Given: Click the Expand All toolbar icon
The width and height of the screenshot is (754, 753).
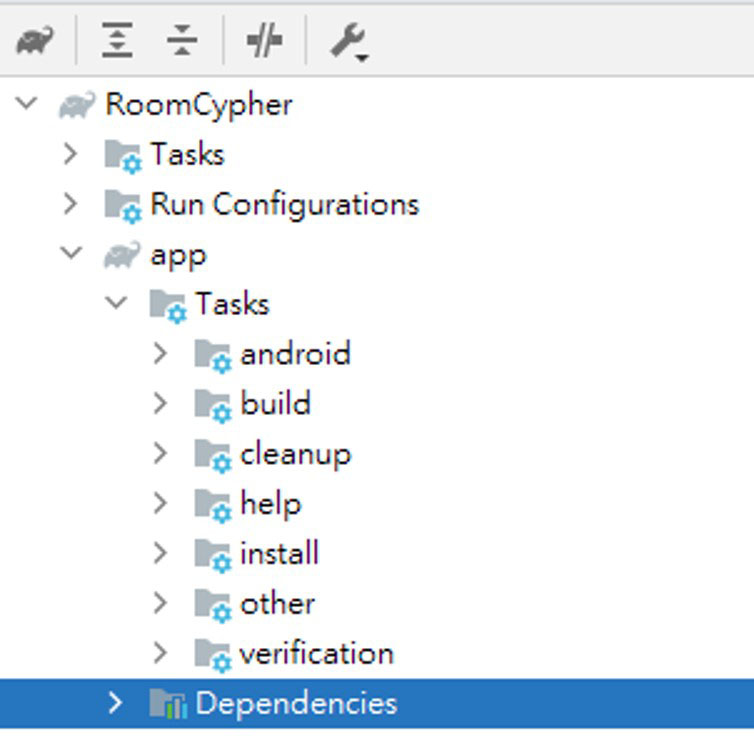Looking at the screenshot, I should pos(118,41).
